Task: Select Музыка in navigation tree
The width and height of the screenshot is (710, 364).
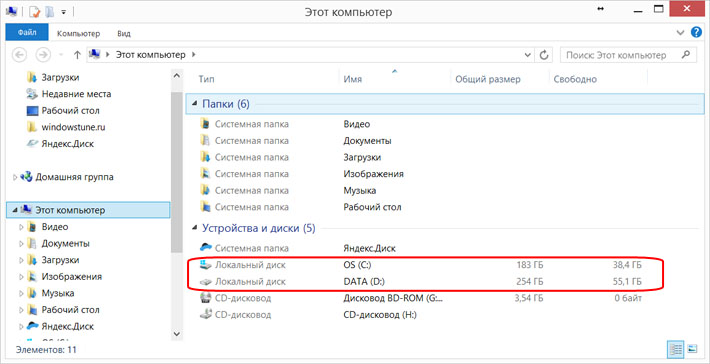Action: tap(58, 293)
